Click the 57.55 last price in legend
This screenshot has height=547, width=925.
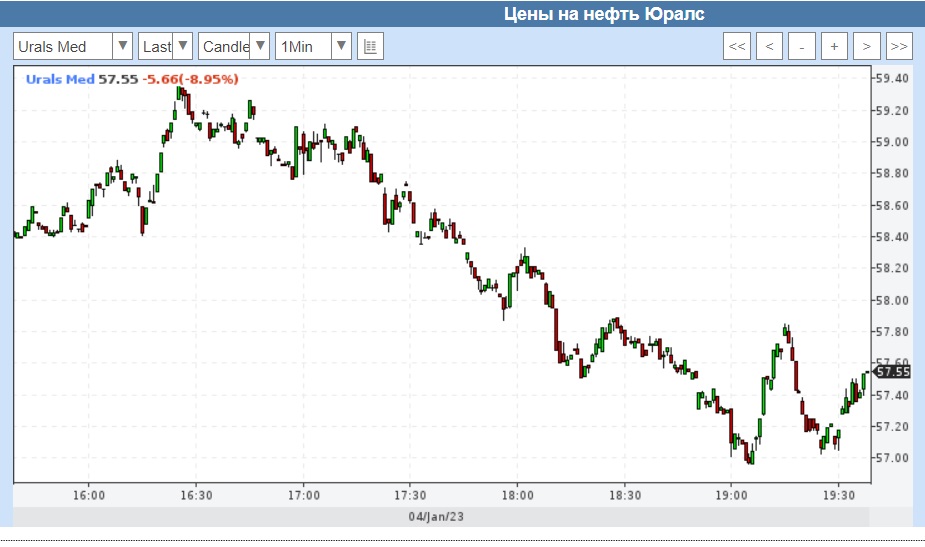click(118, 79)
